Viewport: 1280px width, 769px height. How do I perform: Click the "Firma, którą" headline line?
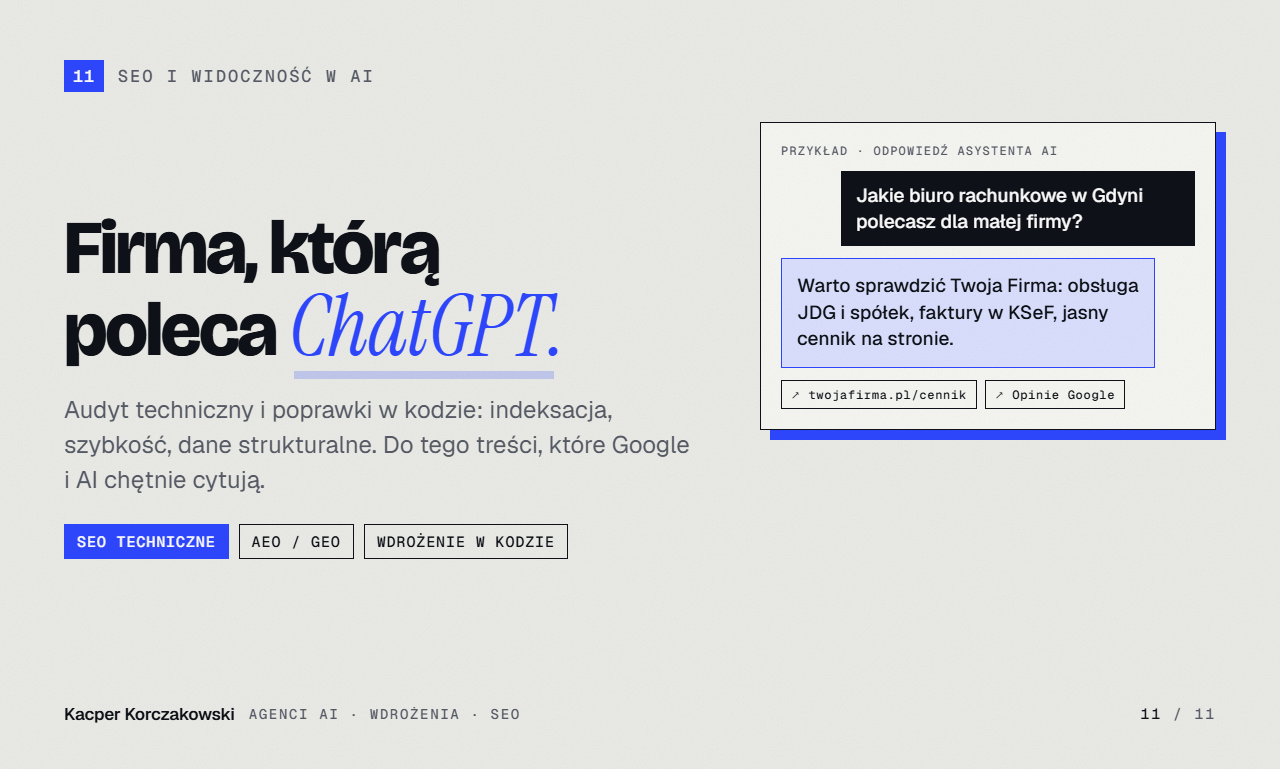point(252,250)
